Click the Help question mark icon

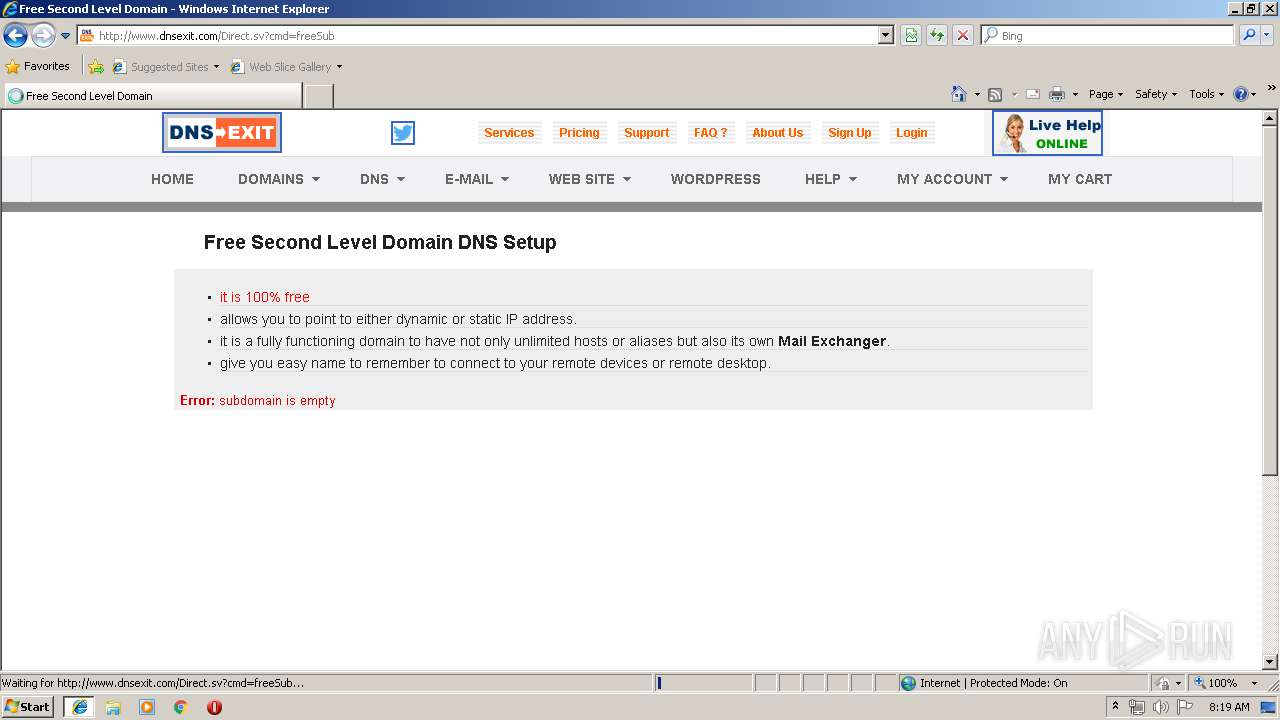coord(1241,94)
